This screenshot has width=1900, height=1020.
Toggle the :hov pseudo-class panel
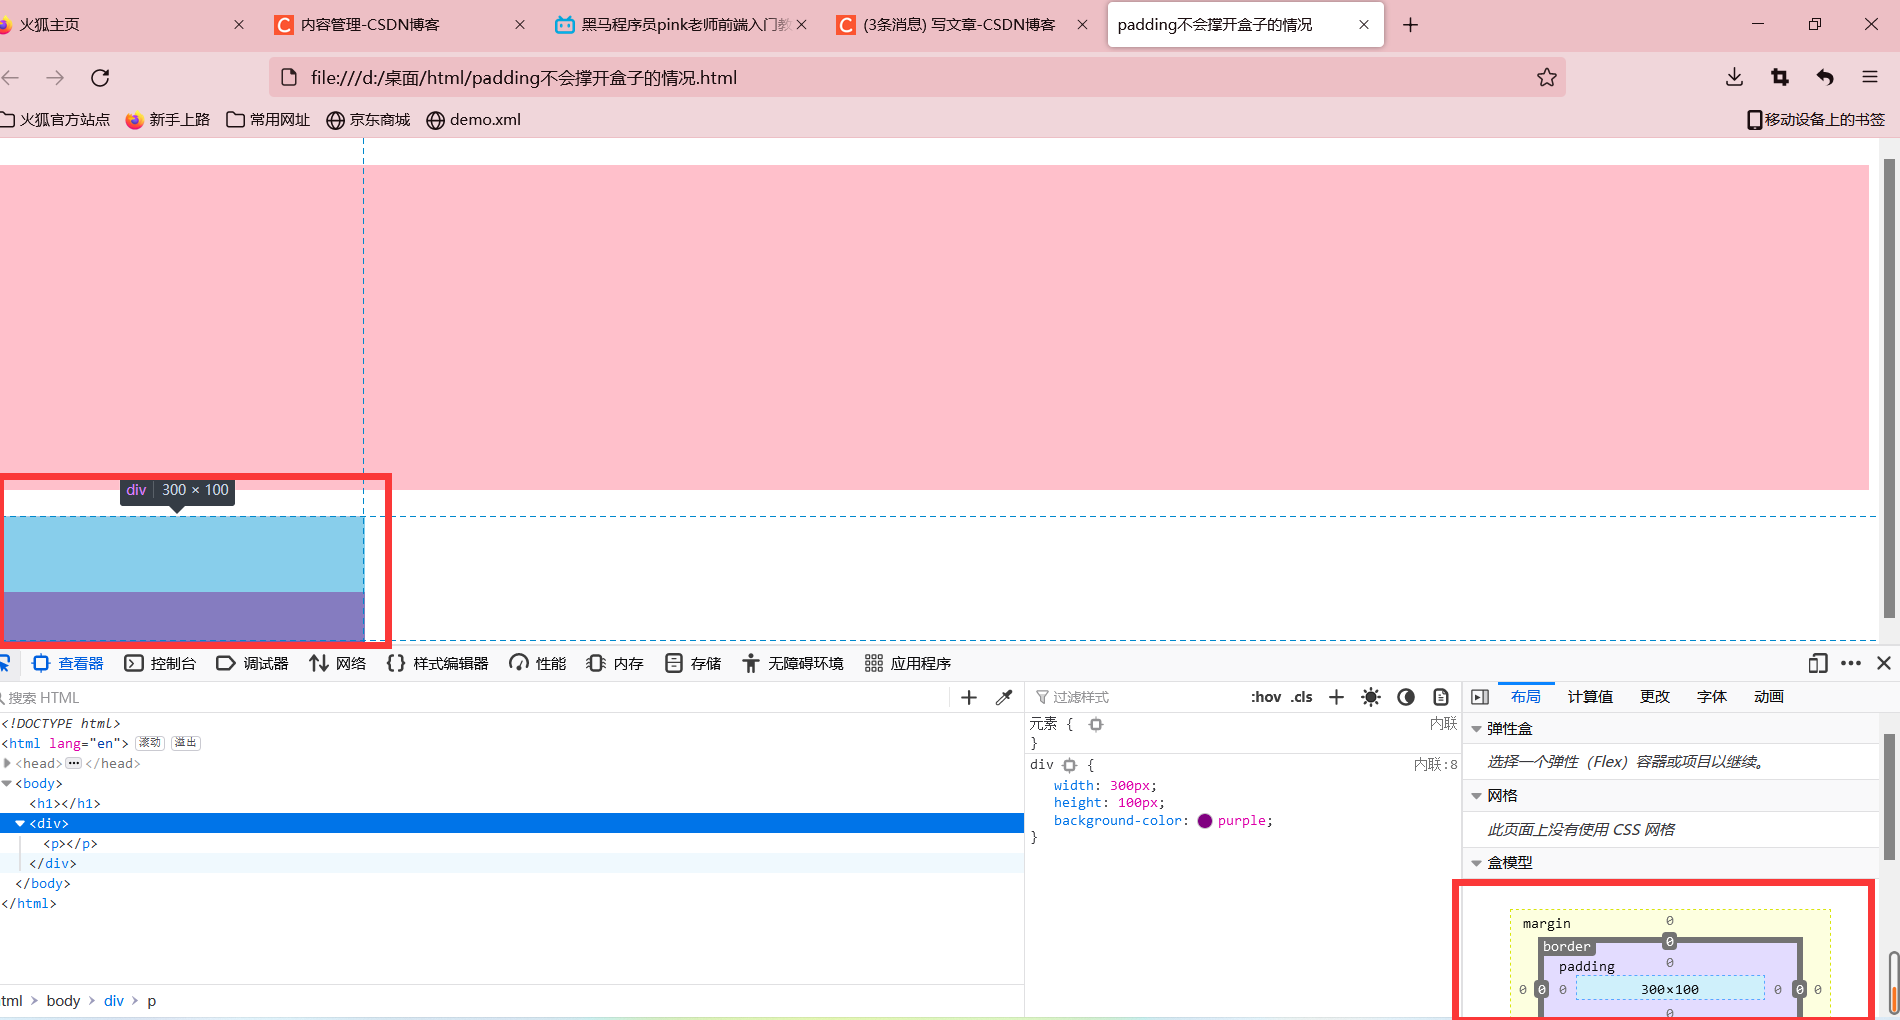1266,697
